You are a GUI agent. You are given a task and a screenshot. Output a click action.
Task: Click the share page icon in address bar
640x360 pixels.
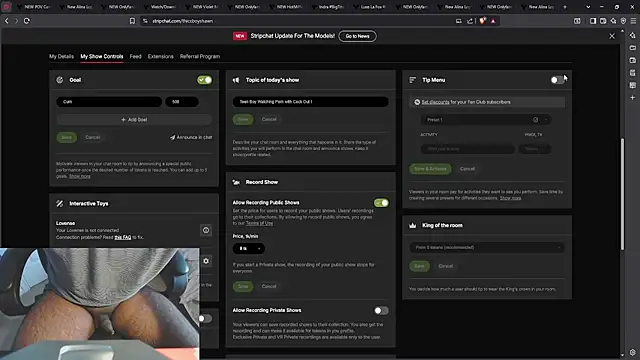pyautogui.click(x=470, y=21)
